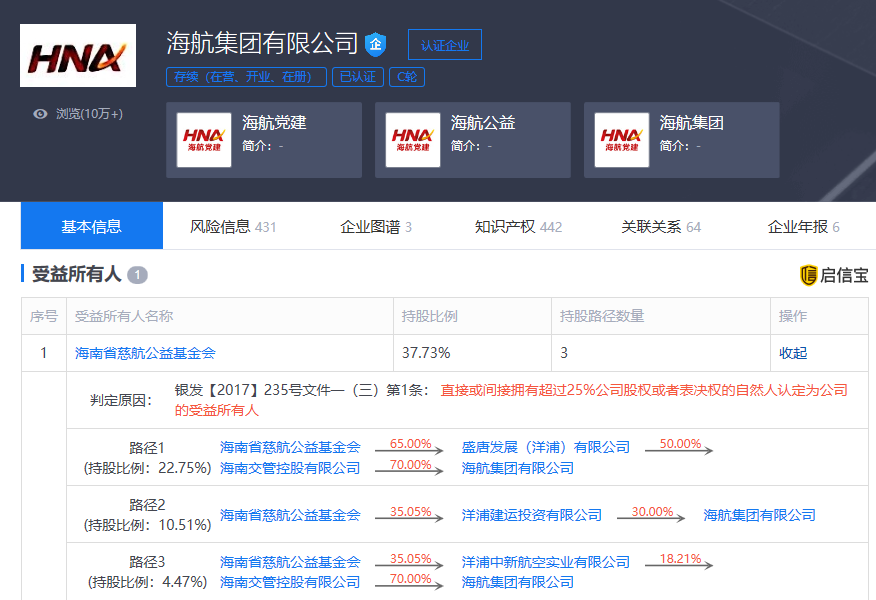Open 海航集团有限公司 link in 路径2
The width and height of the screenshot is (876, 600).
pos(759,515)
